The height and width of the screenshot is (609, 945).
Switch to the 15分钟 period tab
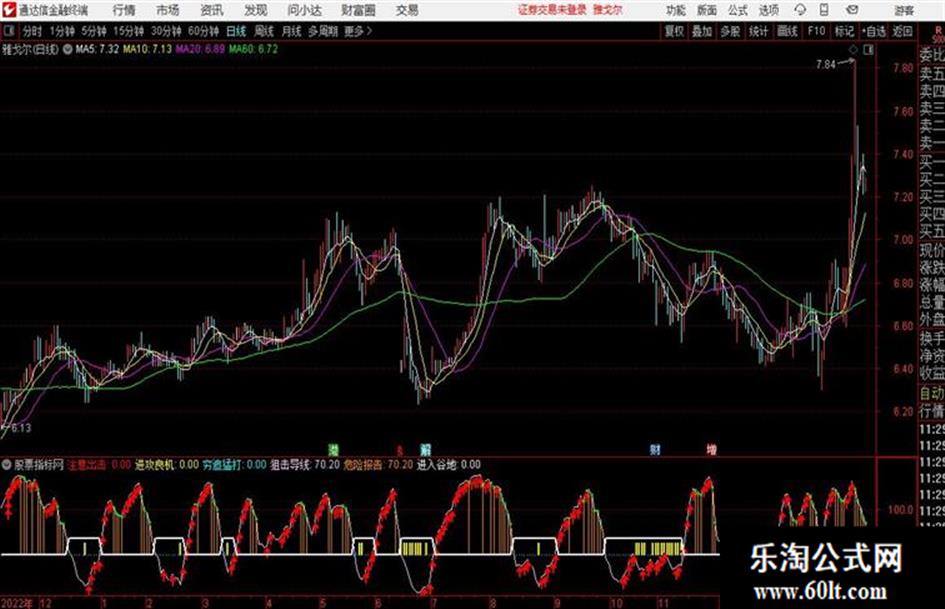pos(129,31)
